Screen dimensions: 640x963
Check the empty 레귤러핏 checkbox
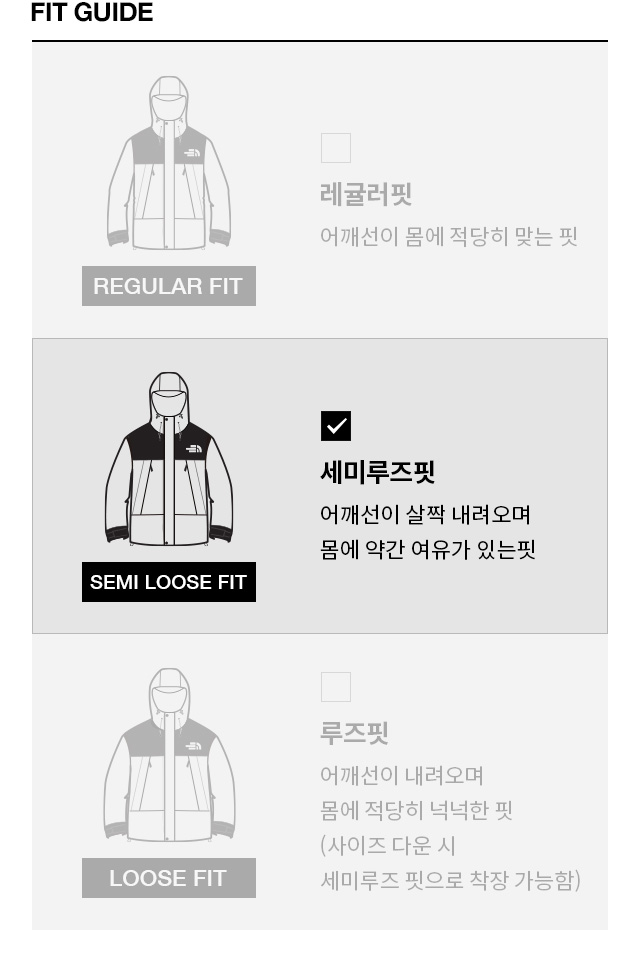(x=336, y=147)
